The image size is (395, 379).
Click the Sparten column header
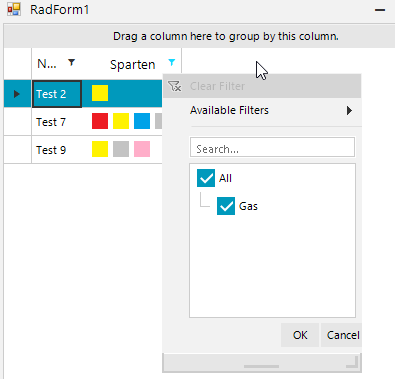[132, 64]
